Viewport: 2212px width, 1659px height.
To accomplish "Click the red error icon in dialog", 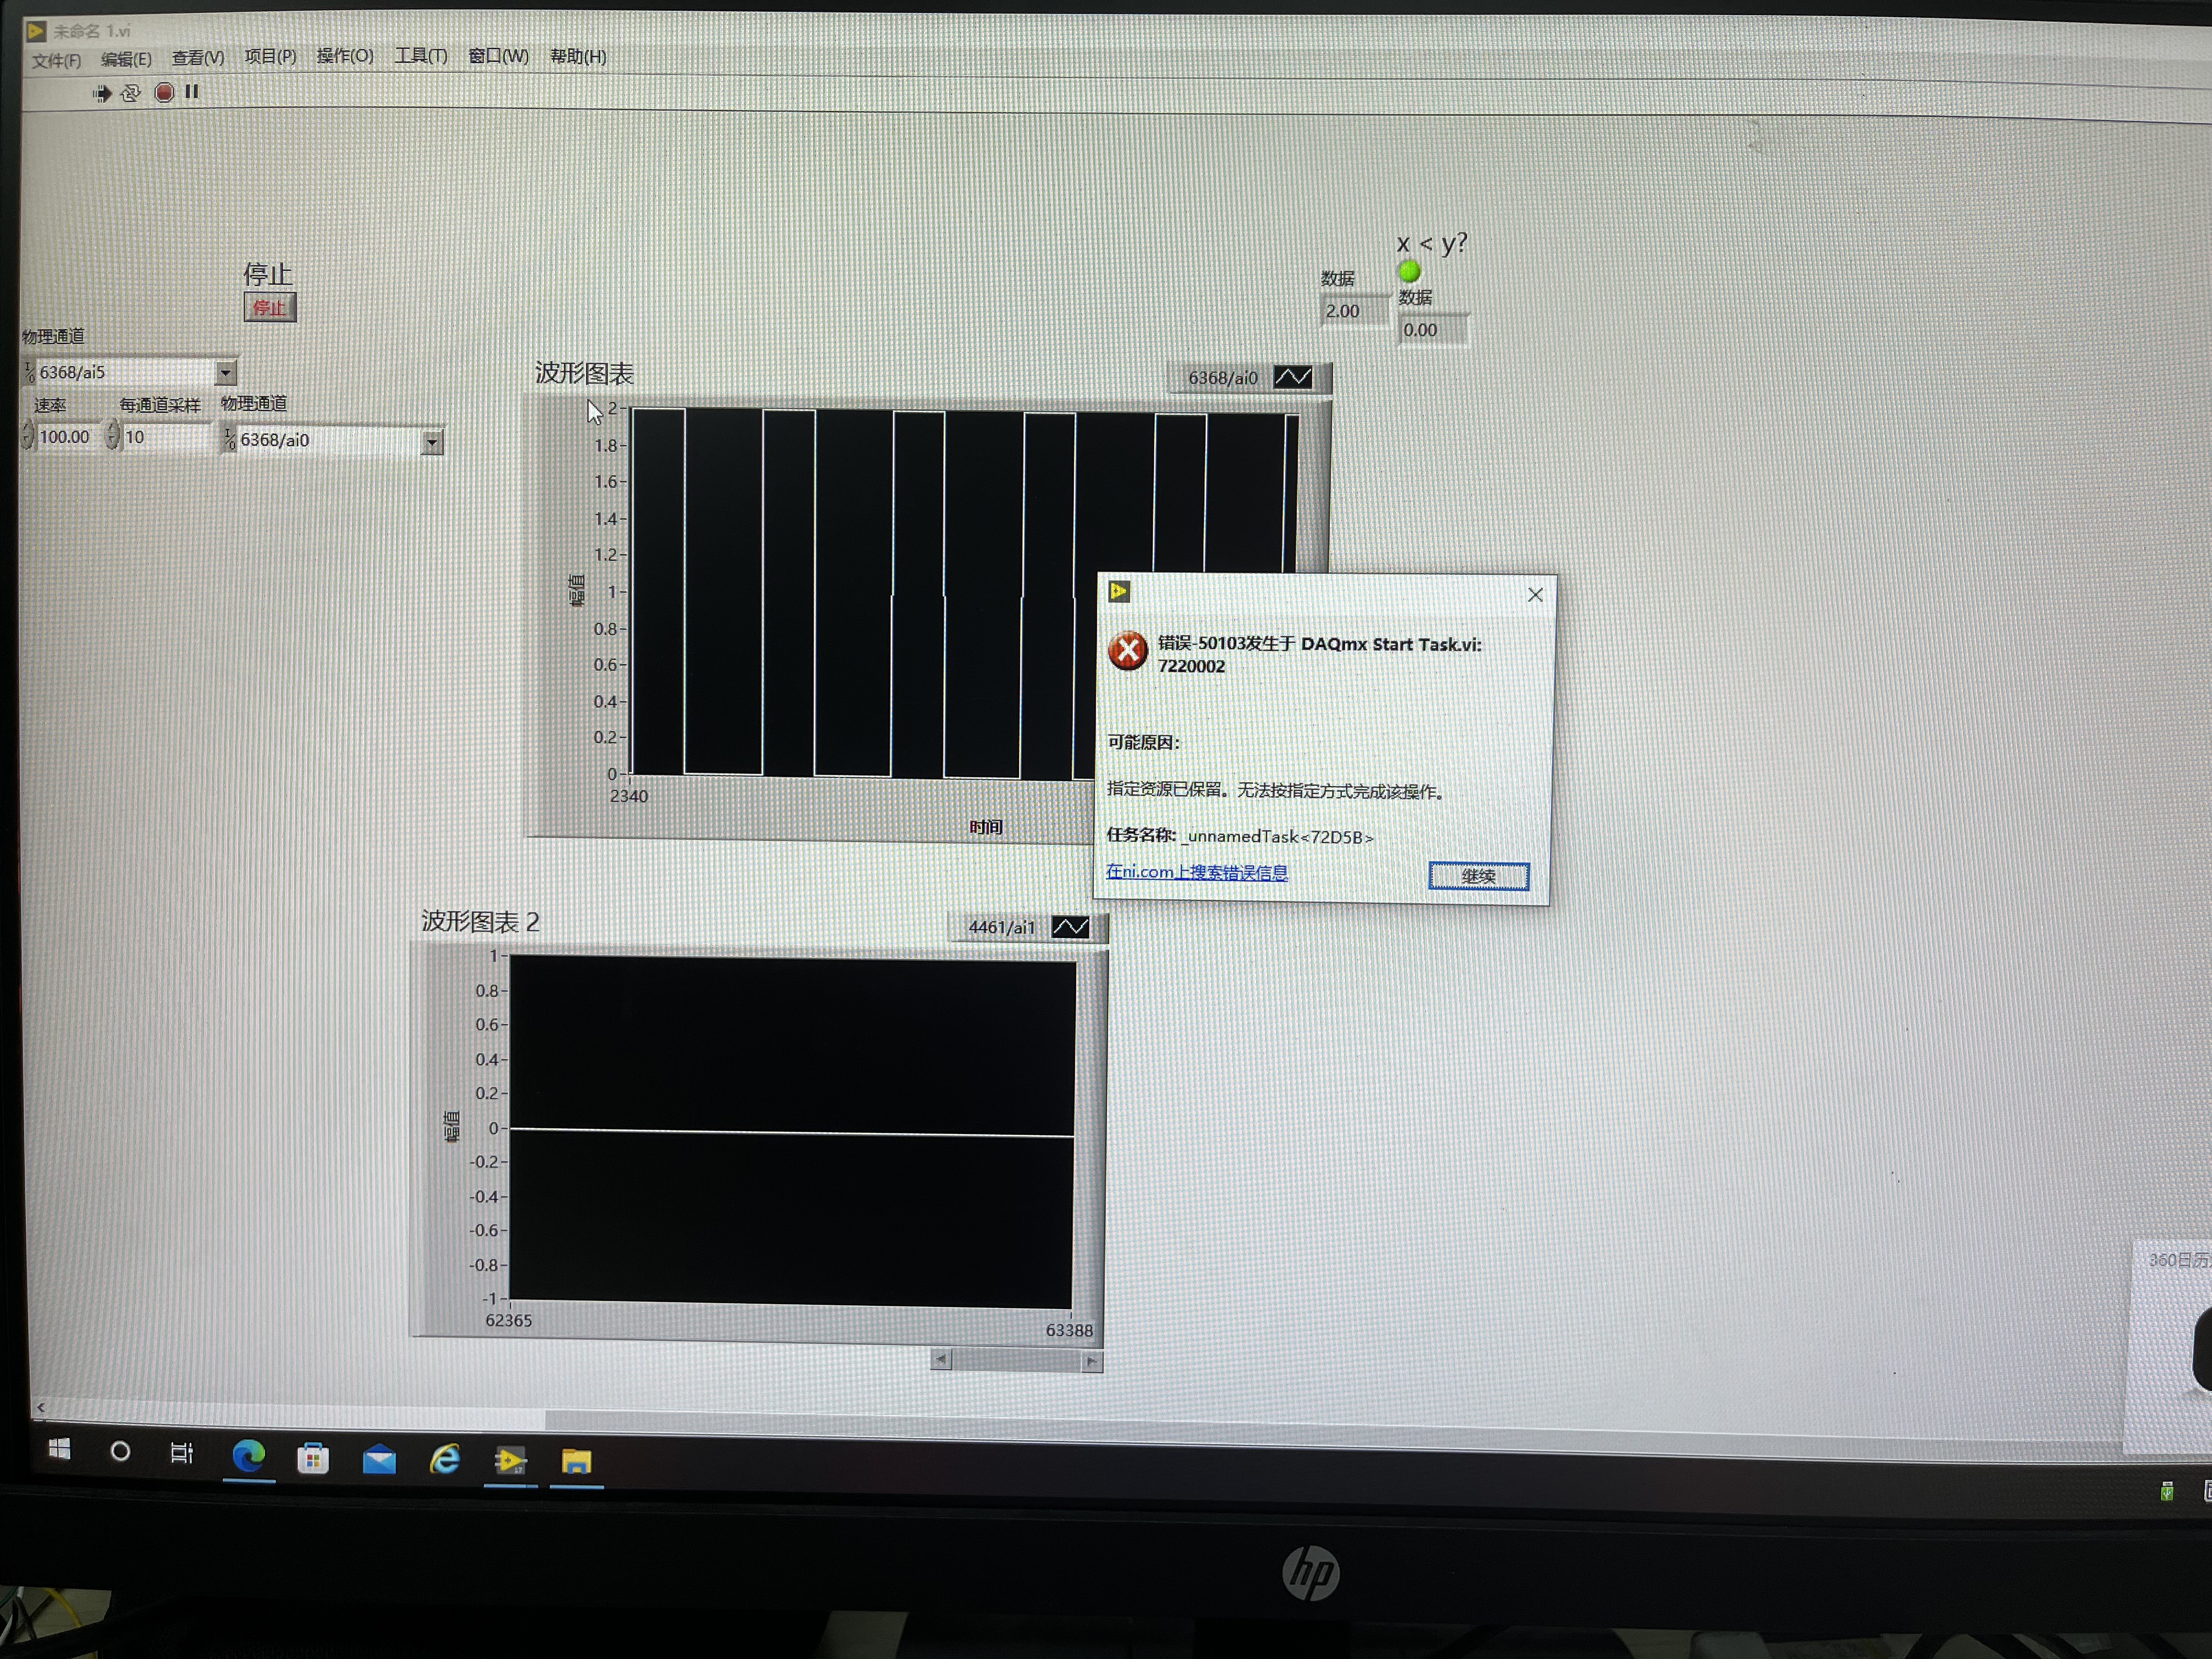I will coord(1128,651).
